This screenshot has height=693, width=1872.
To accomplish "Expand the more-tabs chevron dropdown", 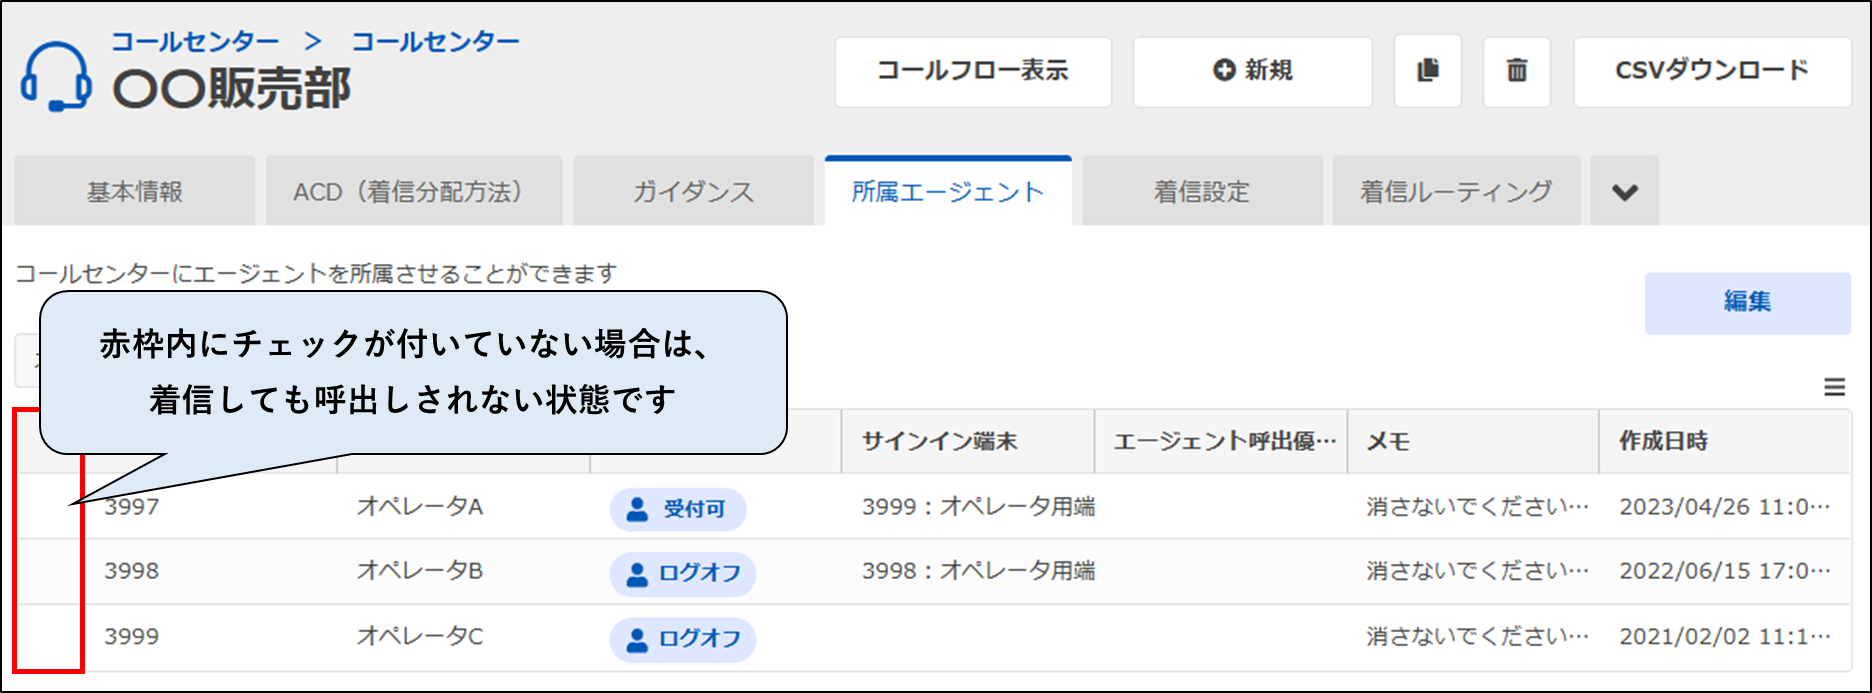I will point(1625,192).
